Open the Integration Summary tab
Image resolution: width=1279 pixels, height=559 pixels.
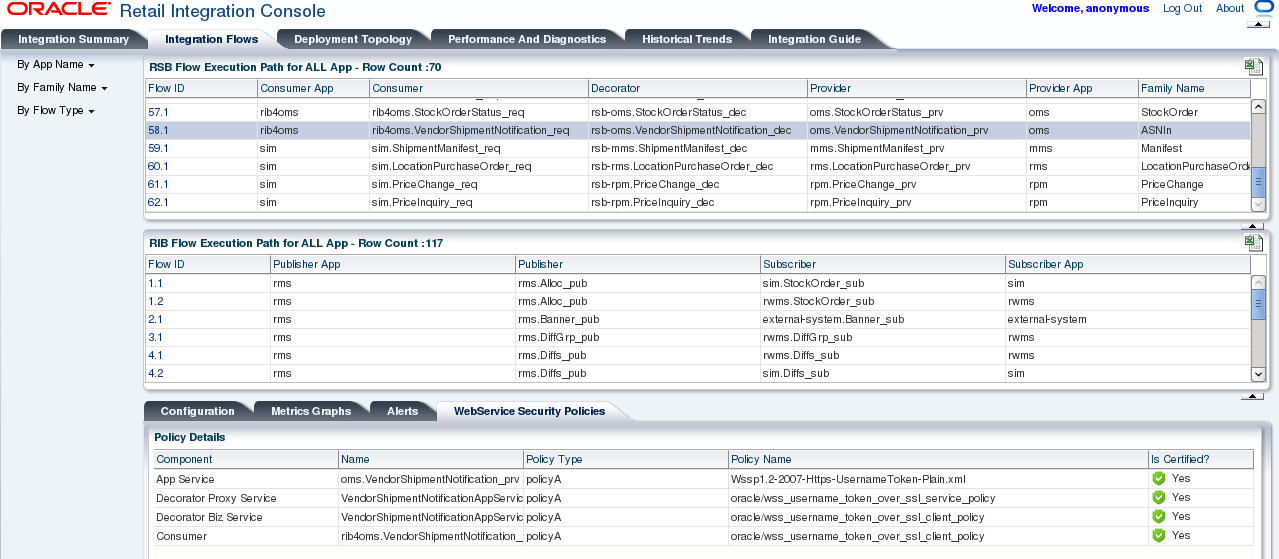click(73, 39)
